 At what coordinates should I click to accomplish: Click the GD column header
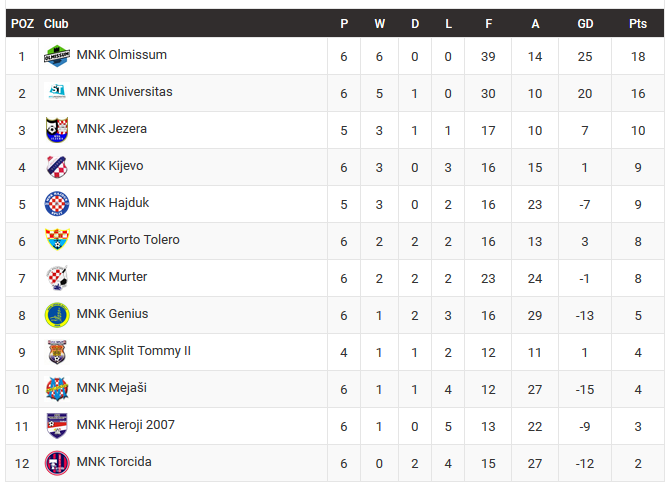585,23
